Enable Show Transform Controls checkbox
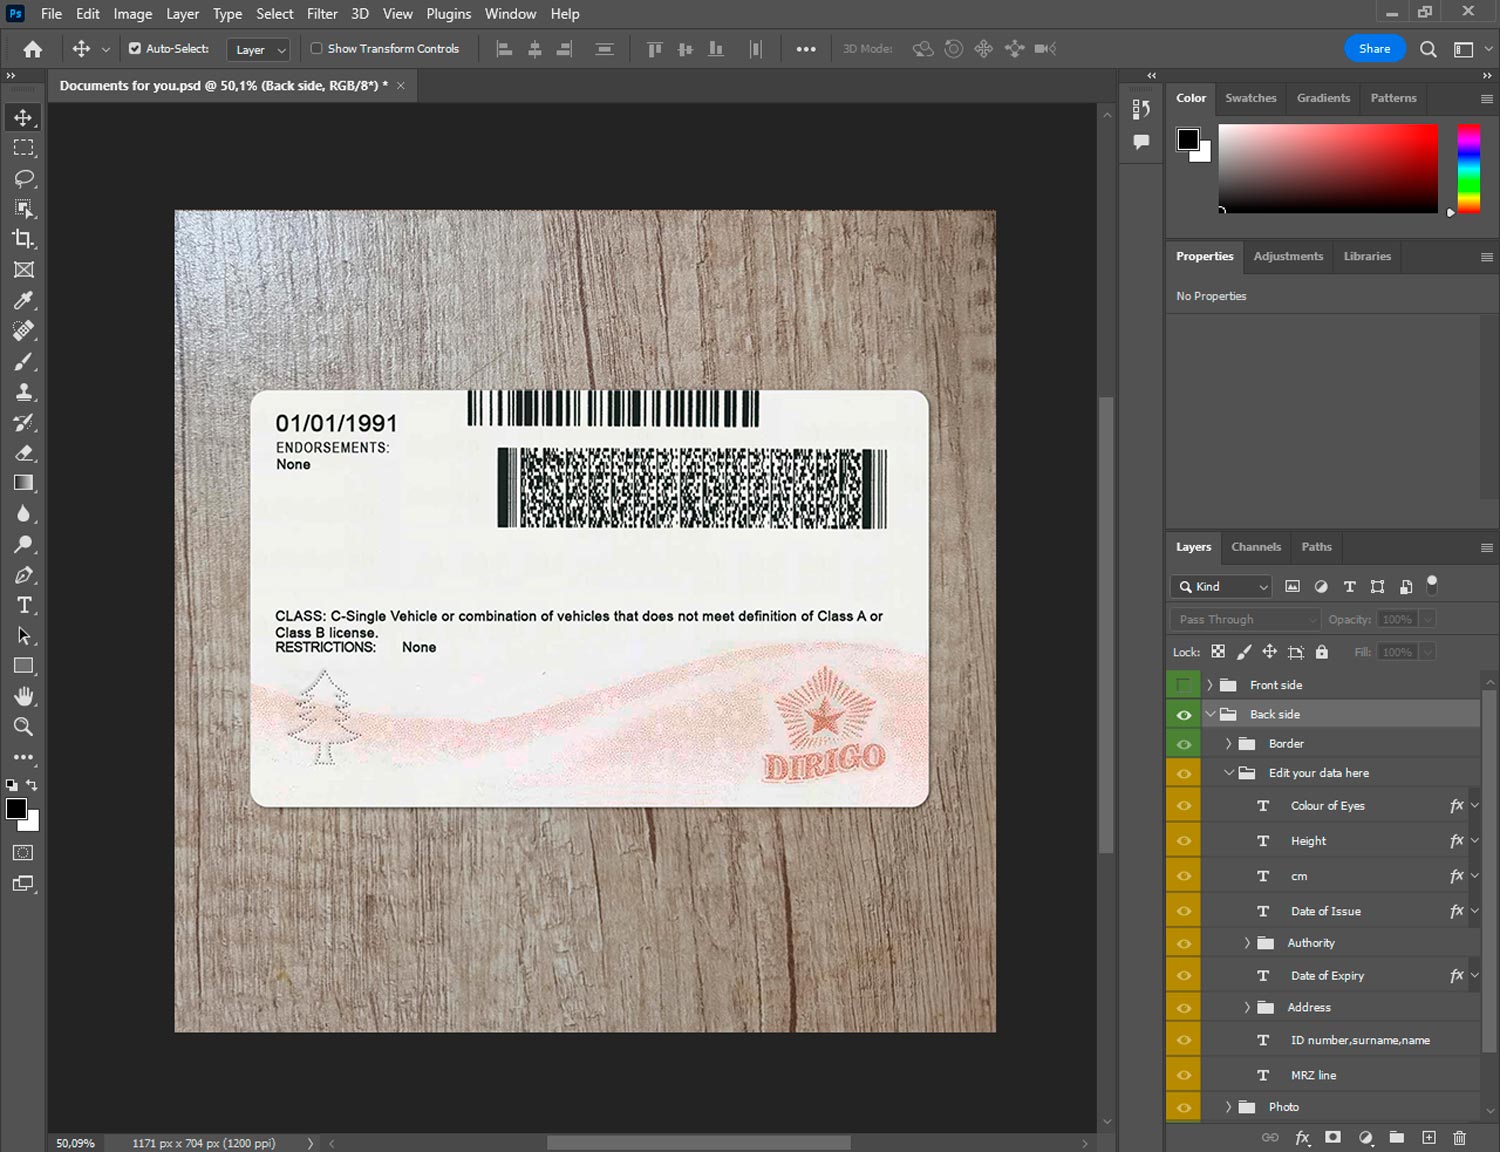The image size is (1500, 1152). pyautogui.click(x=316, y=48)
